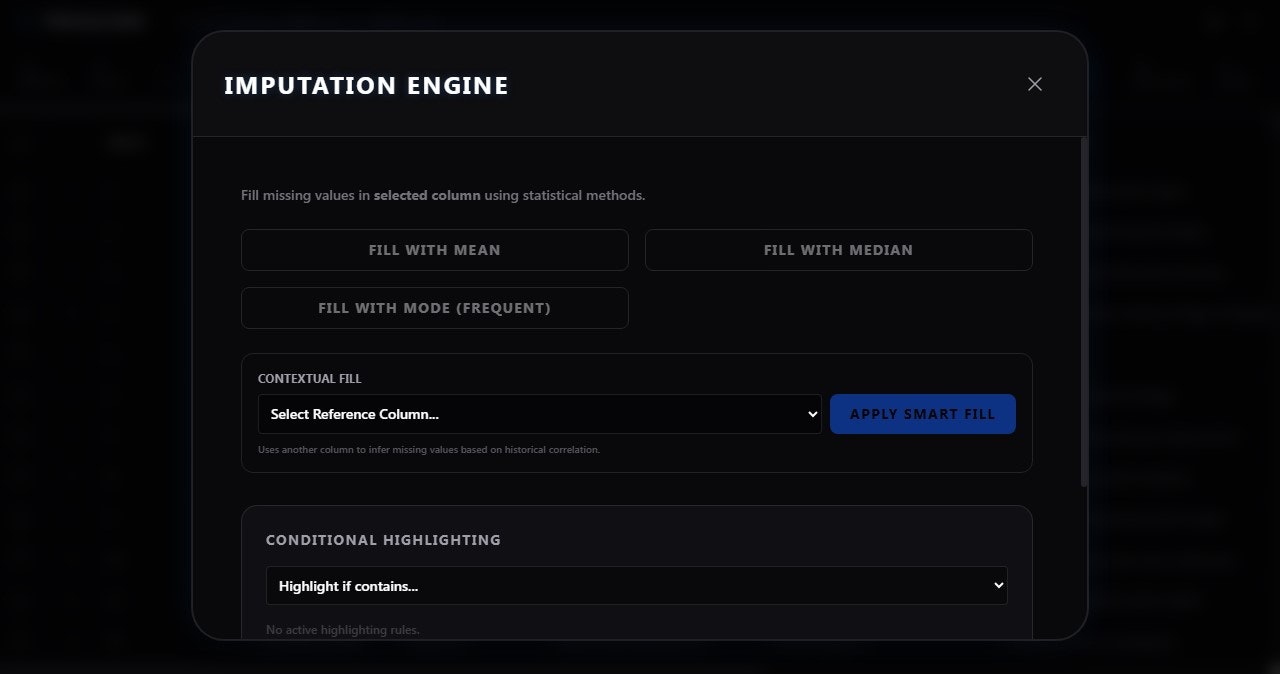1280x674 pixels.
Task: Click the Contextual Fill label
Action: [x=310, y=379]
